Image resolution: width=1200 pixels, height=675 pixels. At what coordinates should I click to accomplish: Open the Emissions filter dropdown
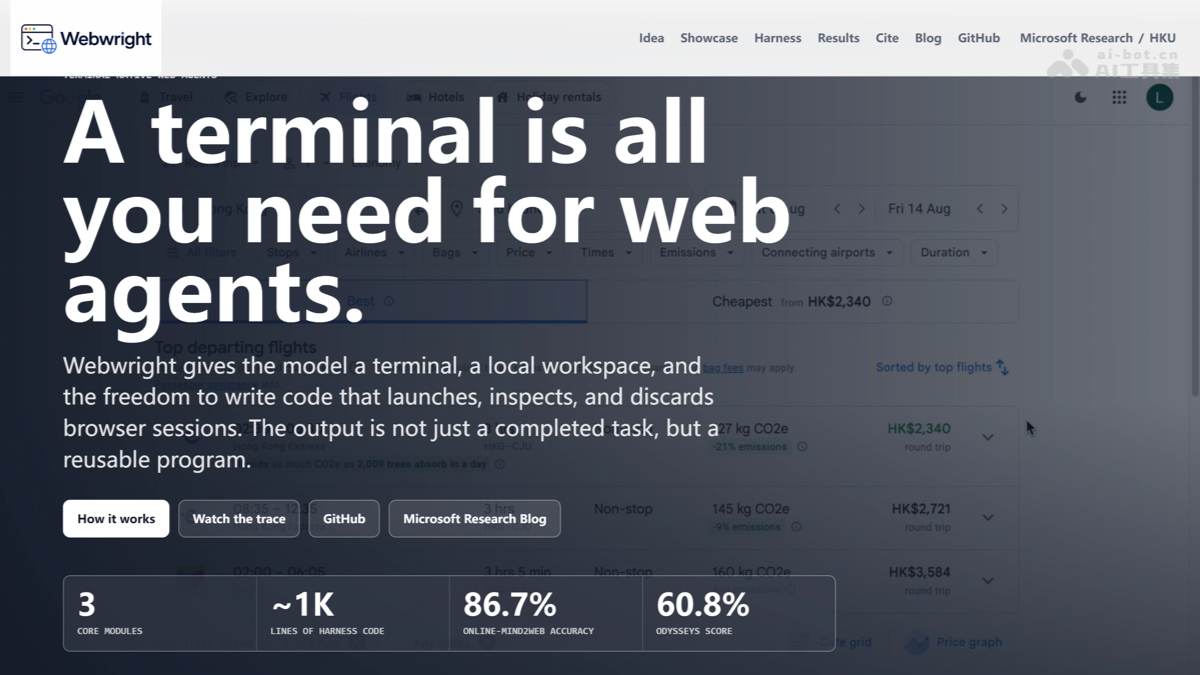pos(696,253)
